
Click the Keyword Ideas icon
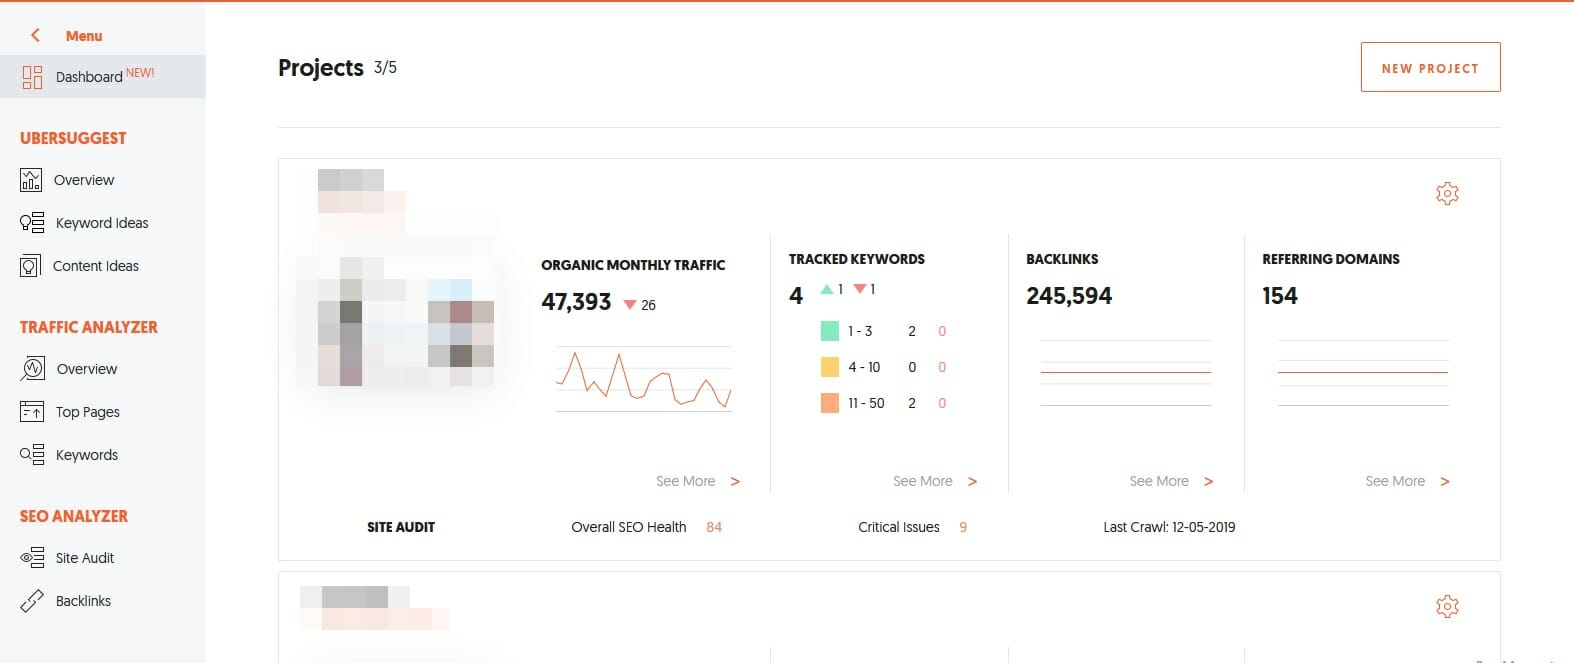click(x=32, y=223)
